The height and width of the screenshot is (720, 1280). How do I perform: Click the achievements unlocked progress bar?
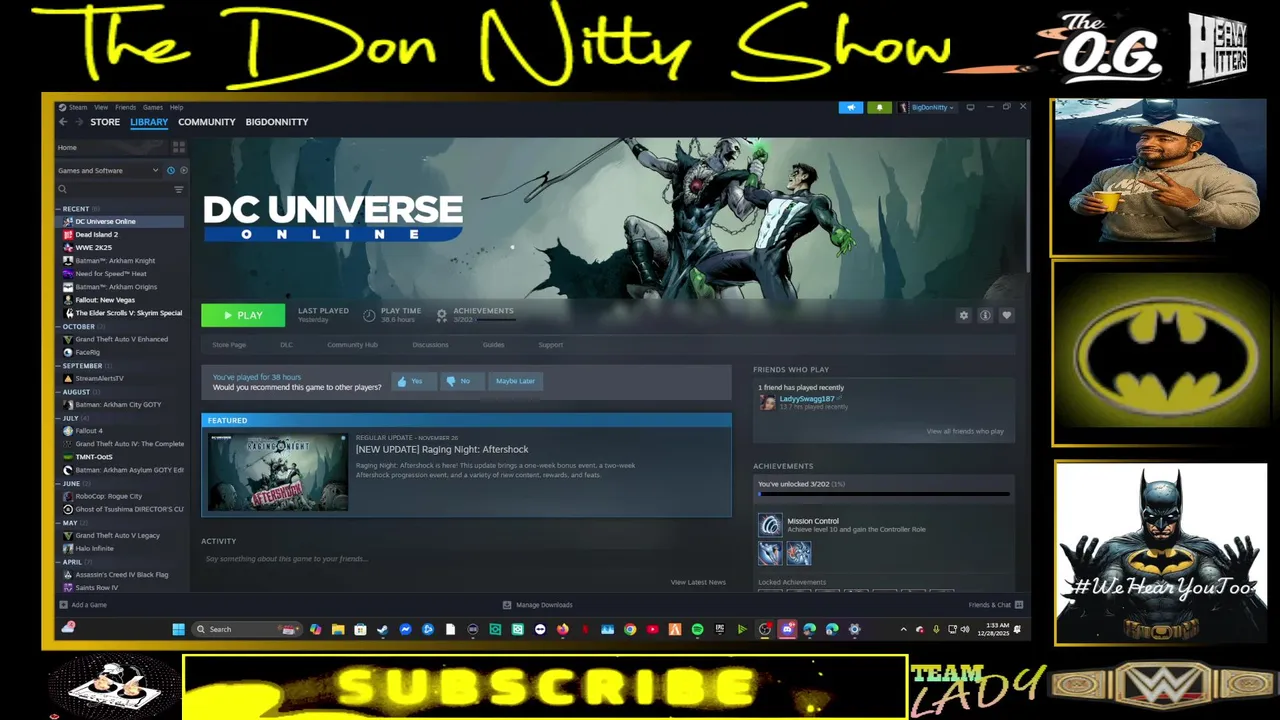click(x=884, y=494)
